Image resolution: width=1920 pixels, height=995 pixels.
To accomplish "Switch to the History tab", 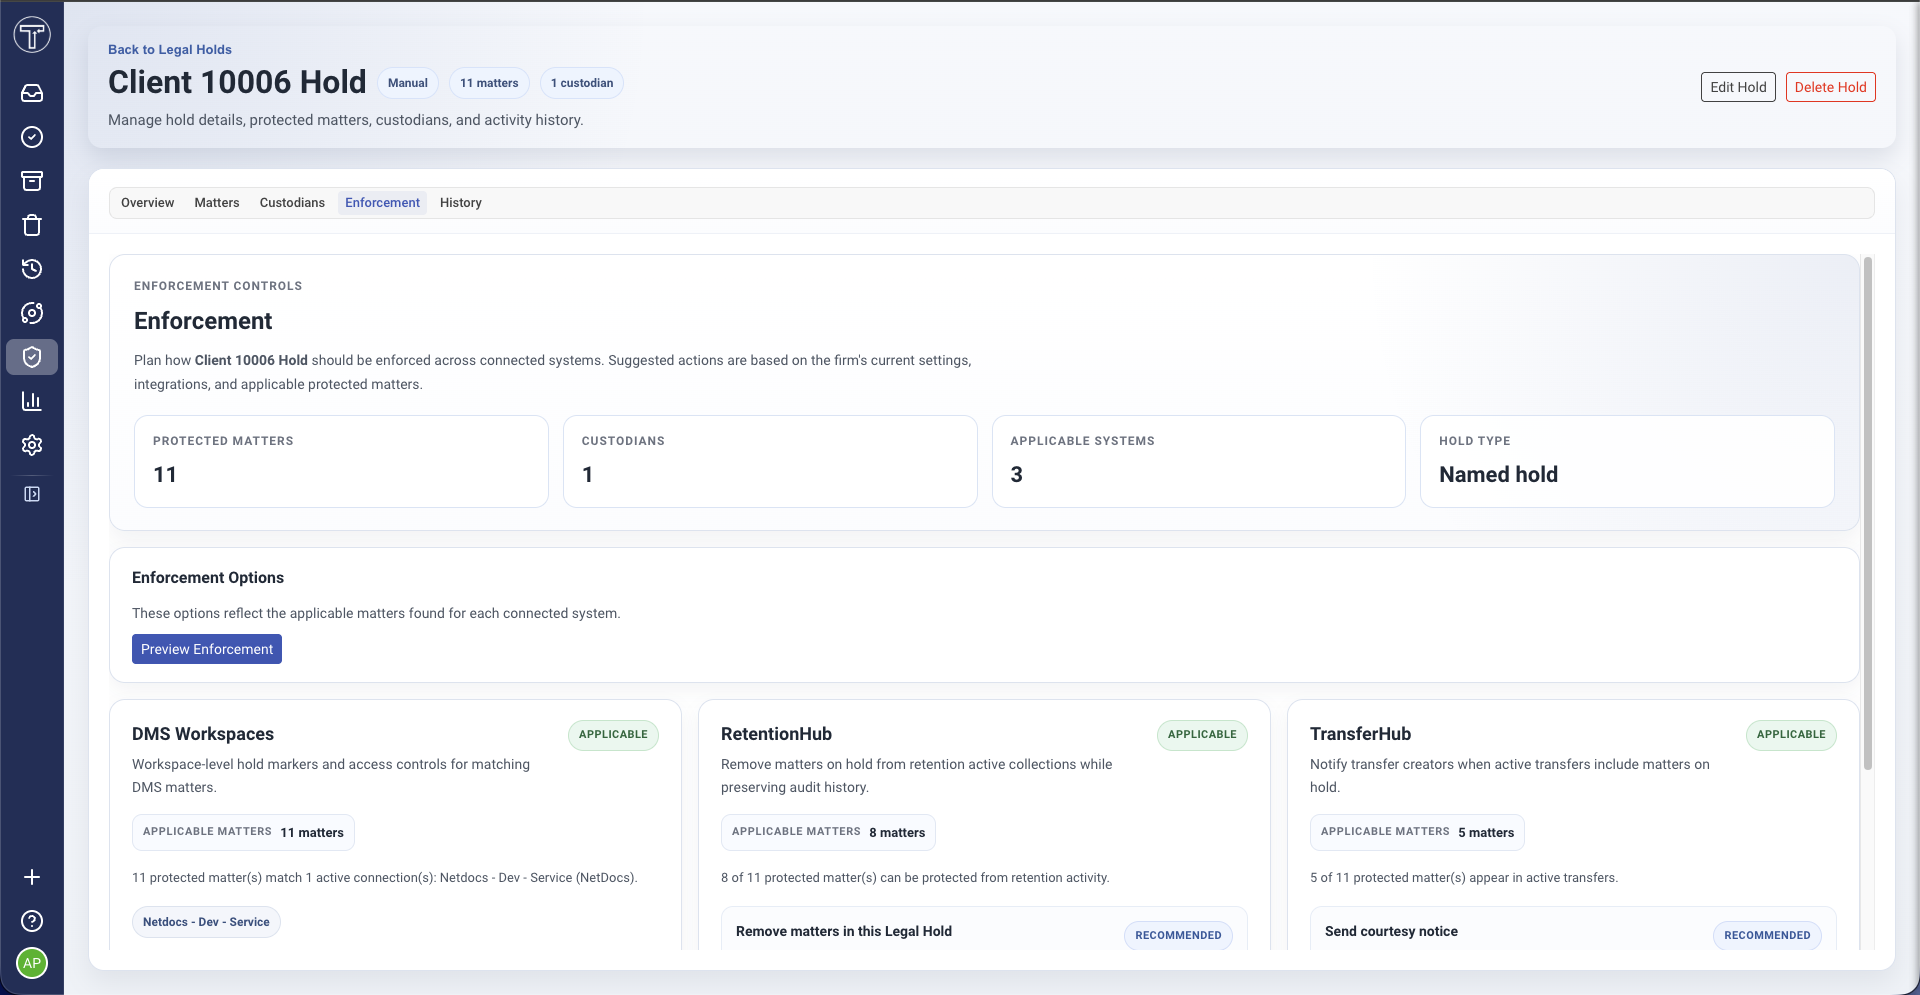I will [x=461, y=203].
